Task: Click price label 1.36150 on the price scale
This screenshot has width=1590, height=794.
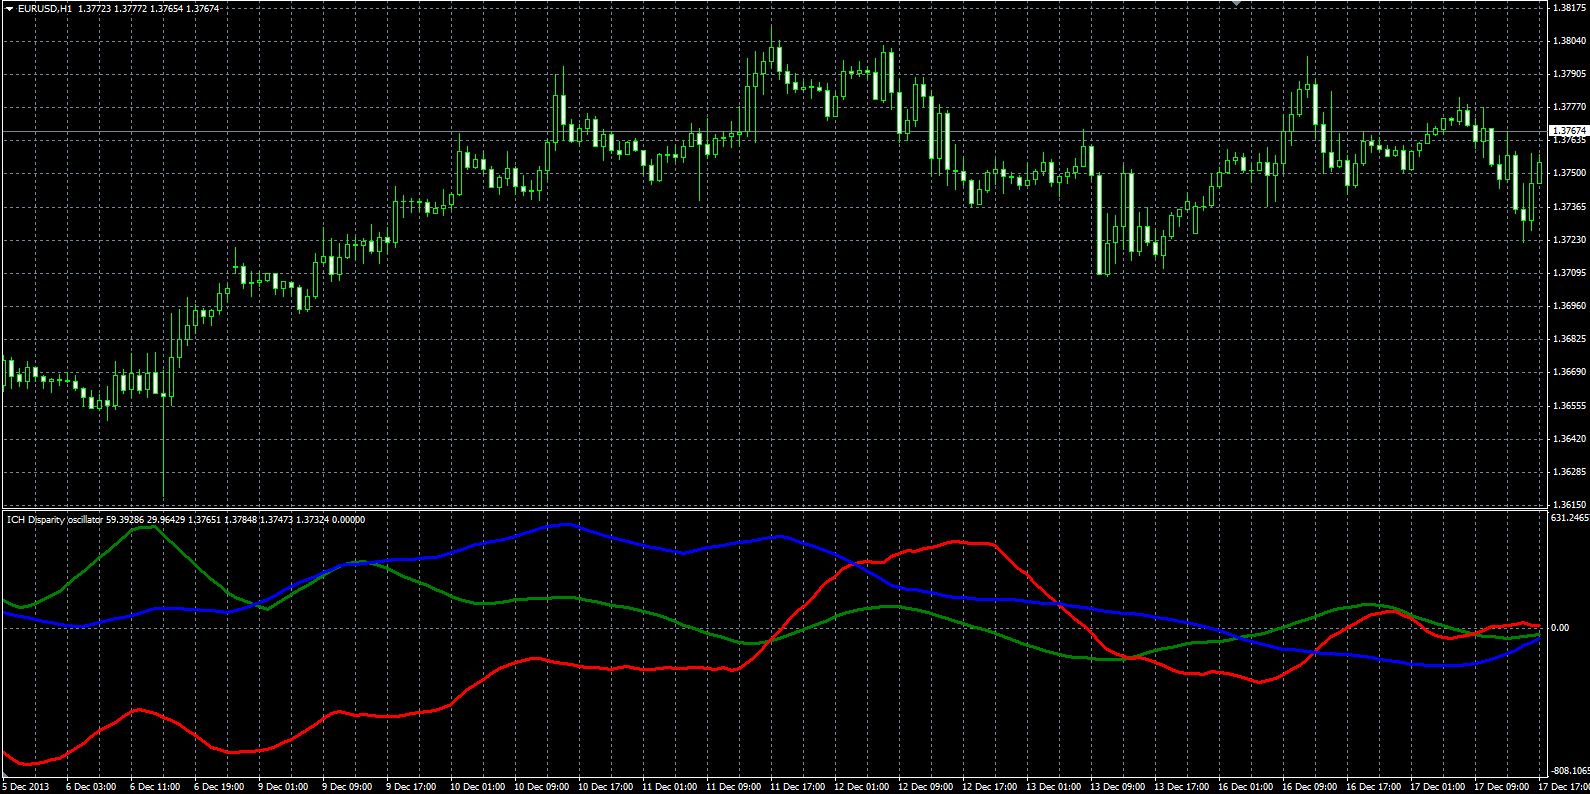Action: point(1569,505)
